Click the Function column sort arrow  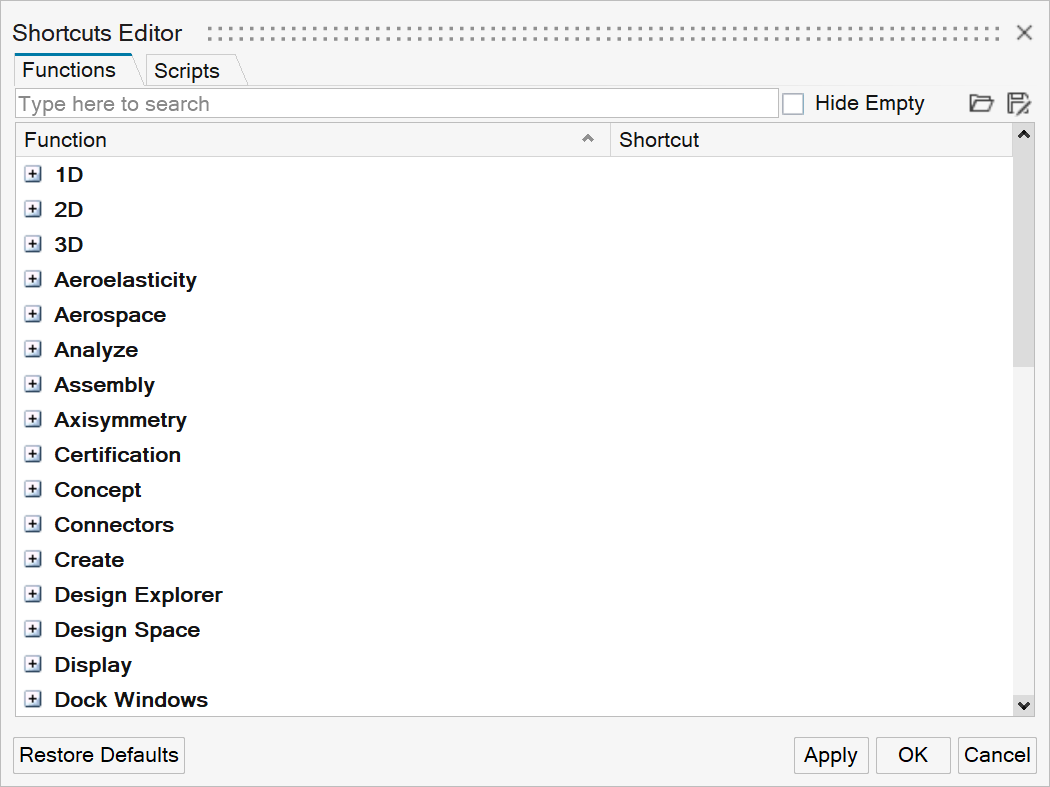point(588,139)
